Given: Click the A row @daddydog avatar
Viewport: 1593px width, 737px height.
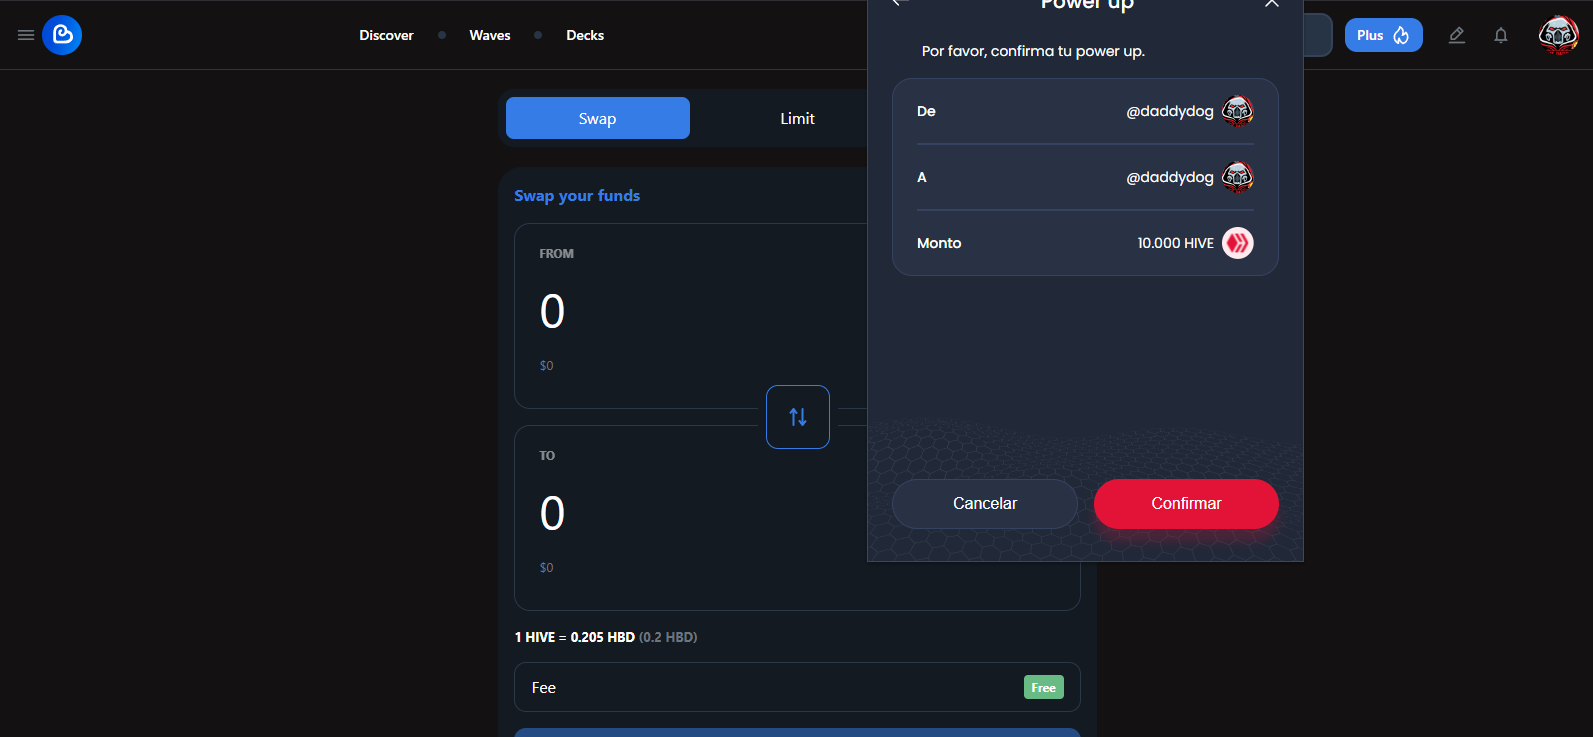Looking at the screenshot, I should coord(1238,177).
